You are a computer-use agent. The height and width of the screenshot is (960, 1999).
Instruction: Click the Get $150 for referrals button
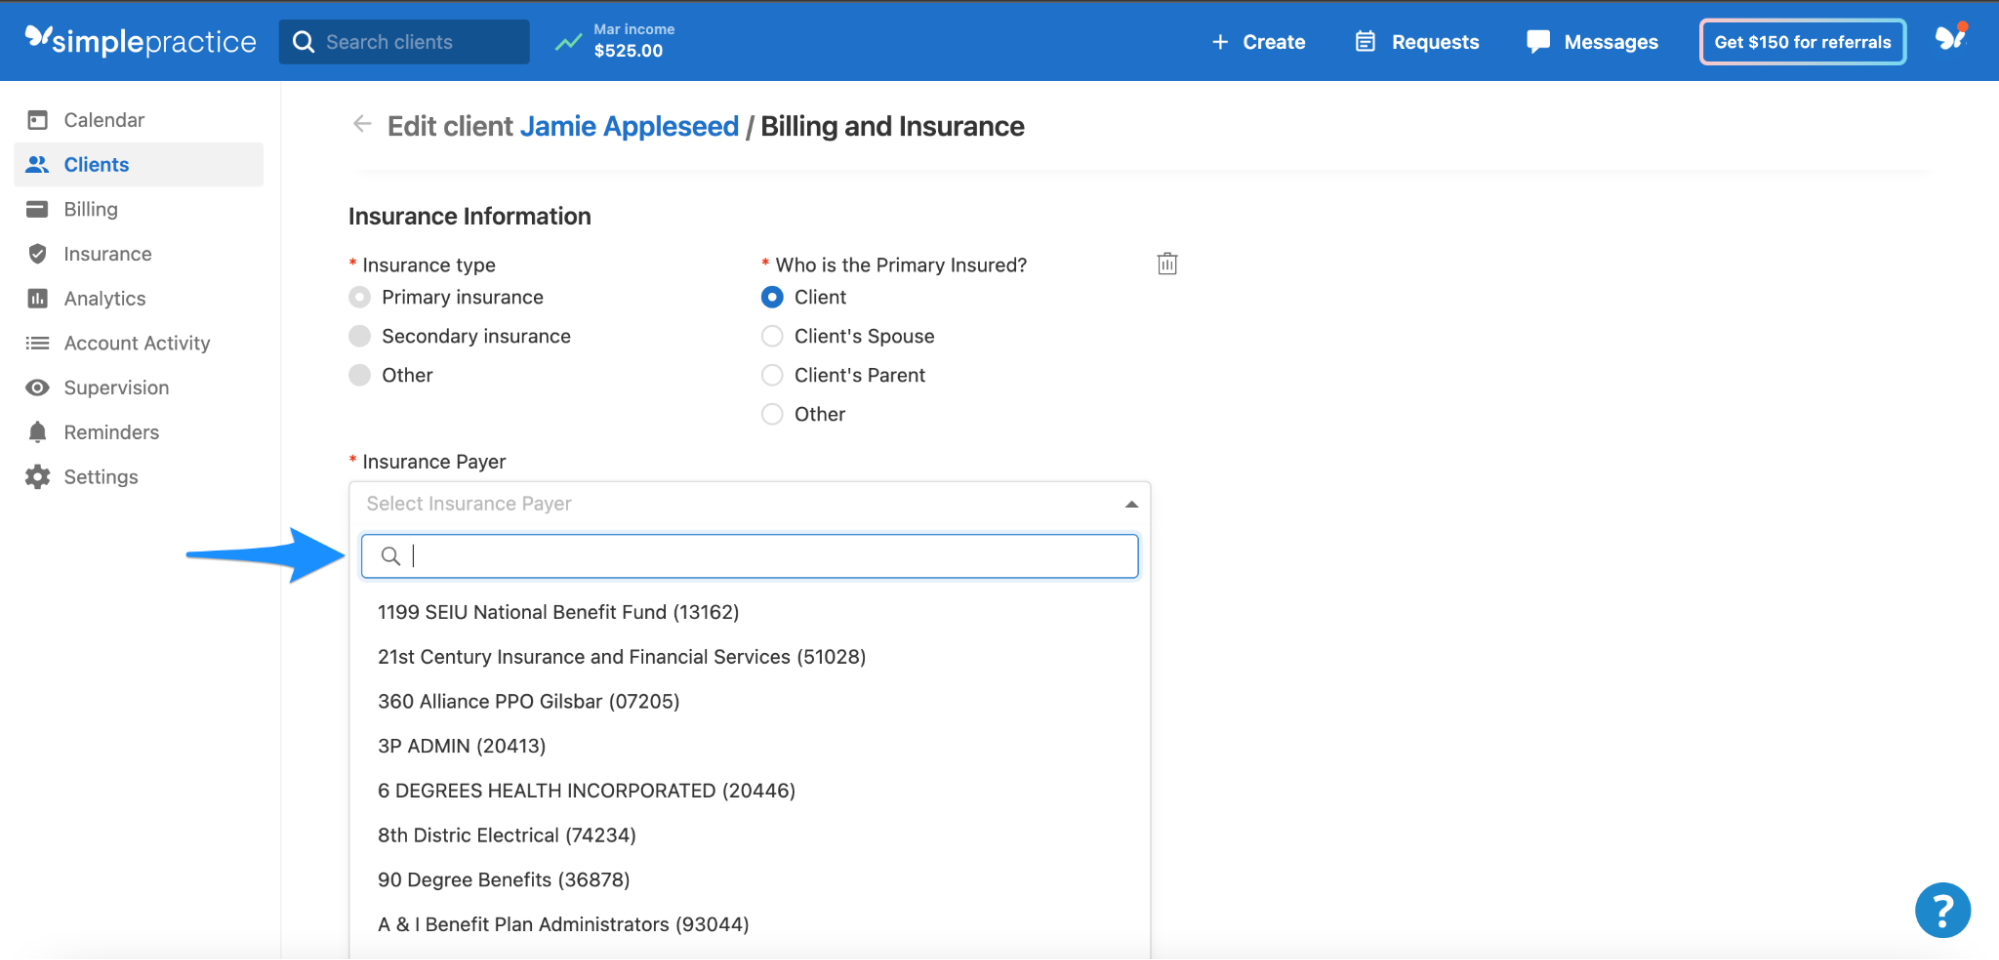click(x=1802, y=41)
